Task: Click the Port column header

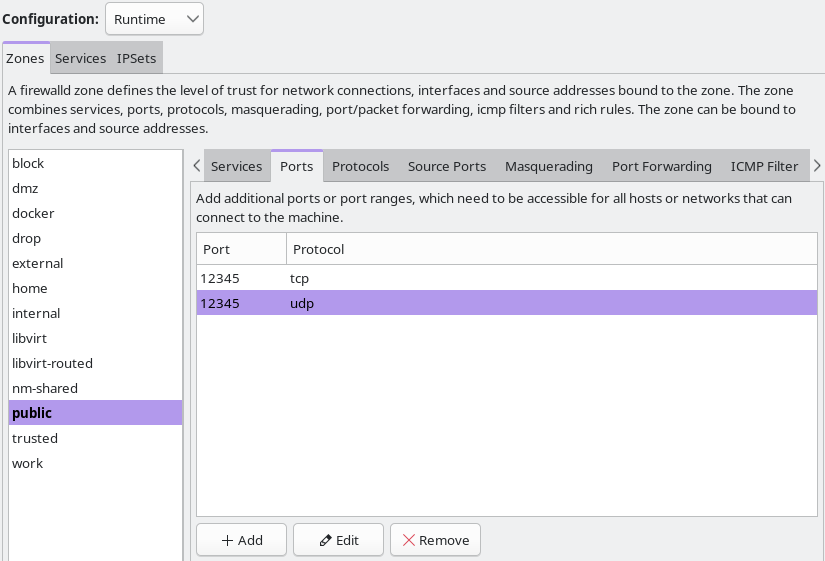Action: point(242,249)
